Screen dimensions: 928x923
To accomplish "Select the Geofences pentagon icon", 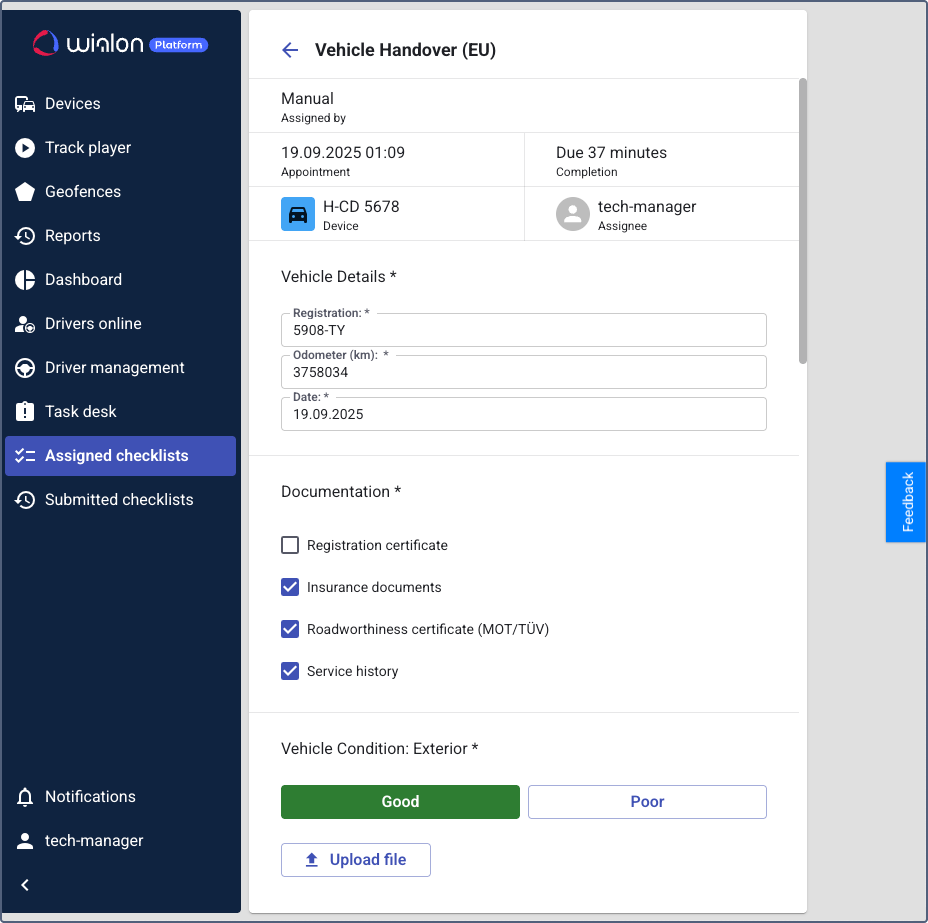I will 25,192.
